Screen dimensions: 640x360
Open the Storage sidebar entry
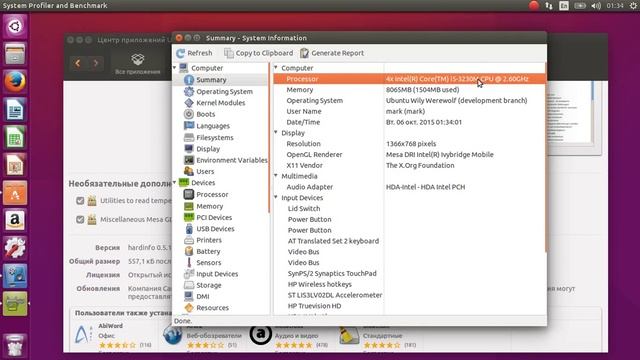click(x=209, y=285)
